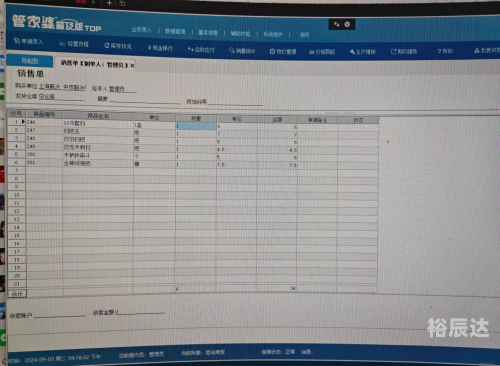Click the 购买单位 input field
Image resolution: width=500 pixels, height=366 pixels.
pos(62,87)
